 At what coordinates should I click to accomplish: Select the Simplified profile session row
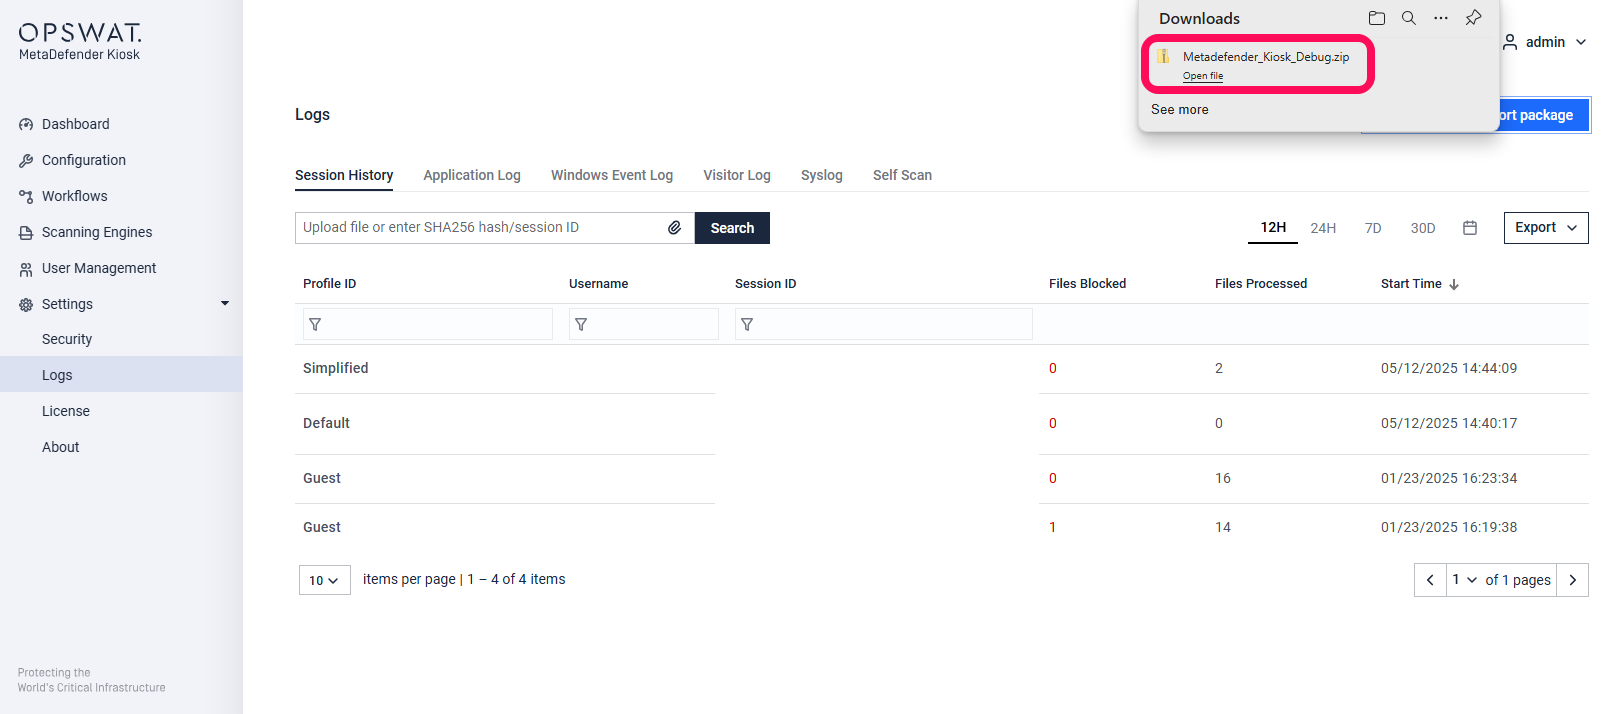pyautogui.click(x=942, y=368)
